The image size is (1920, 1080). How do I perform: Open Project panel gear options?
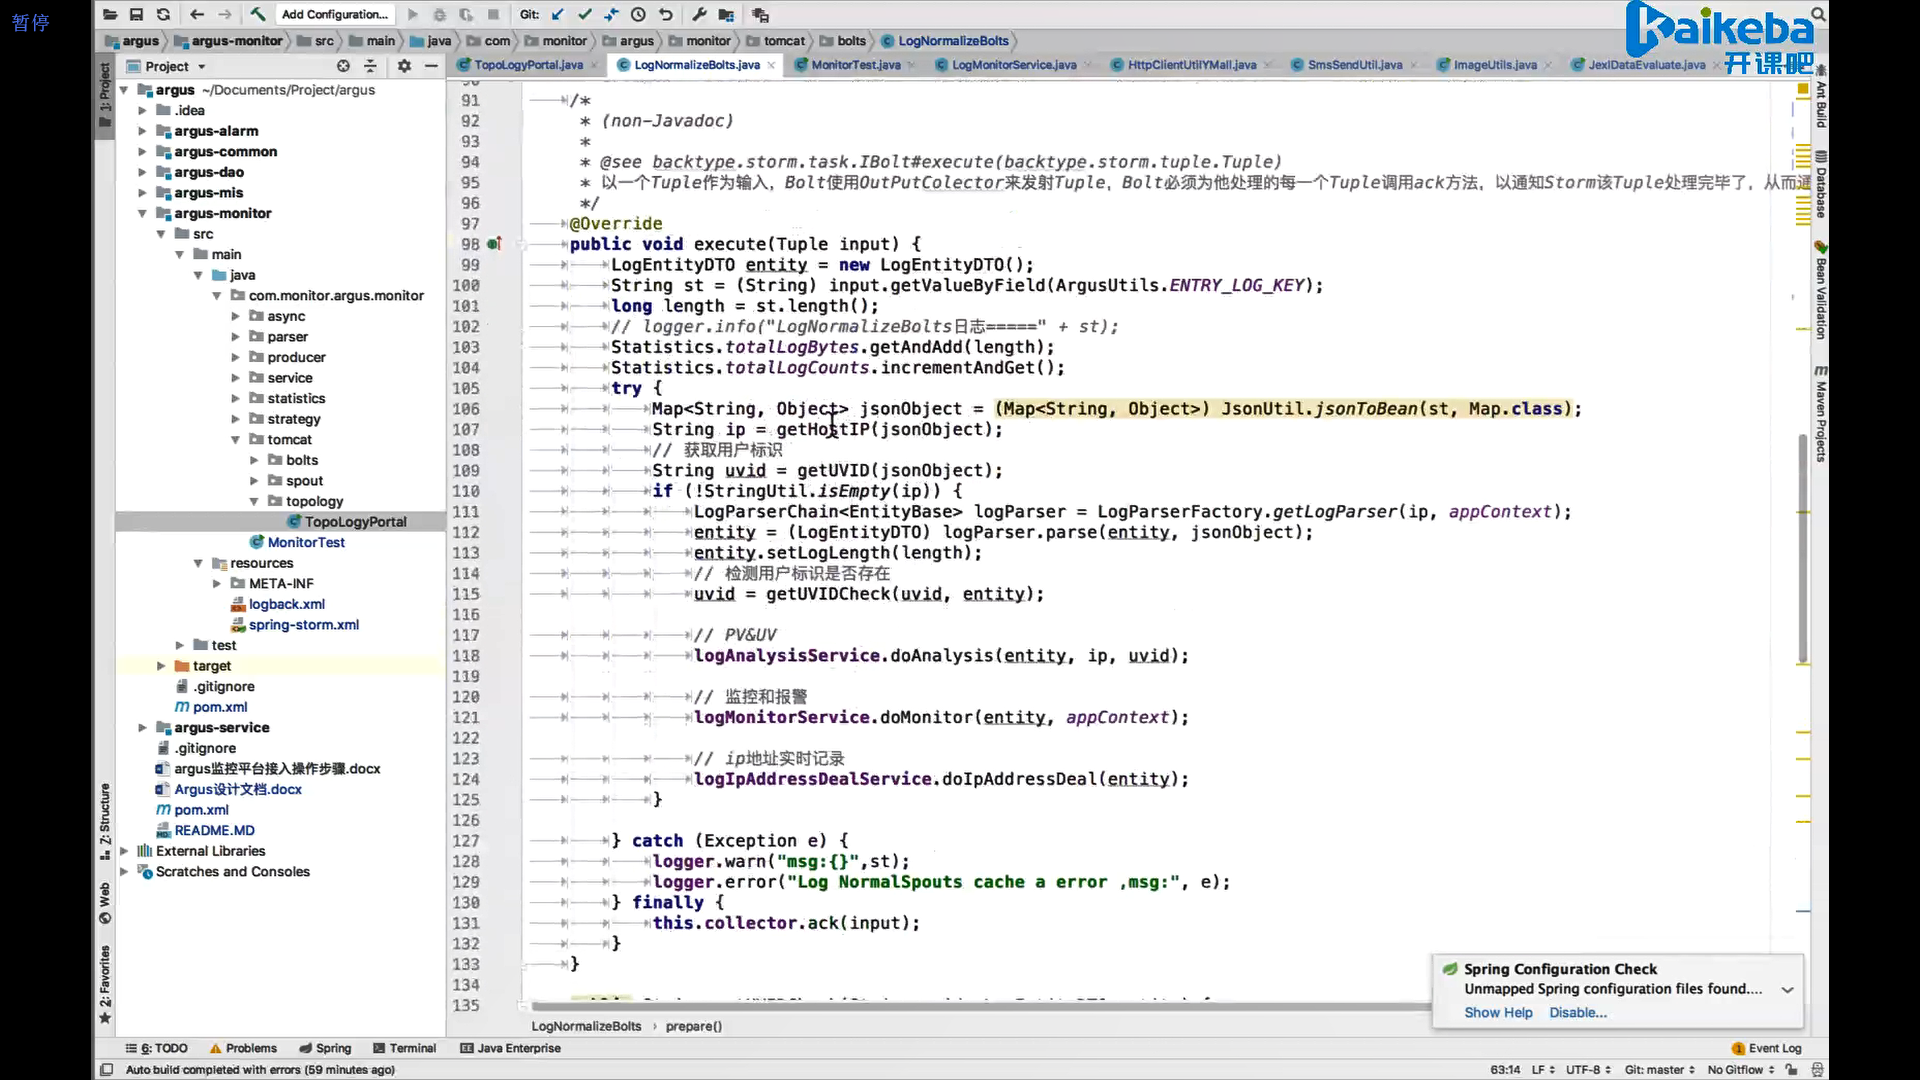click(404, 66)
